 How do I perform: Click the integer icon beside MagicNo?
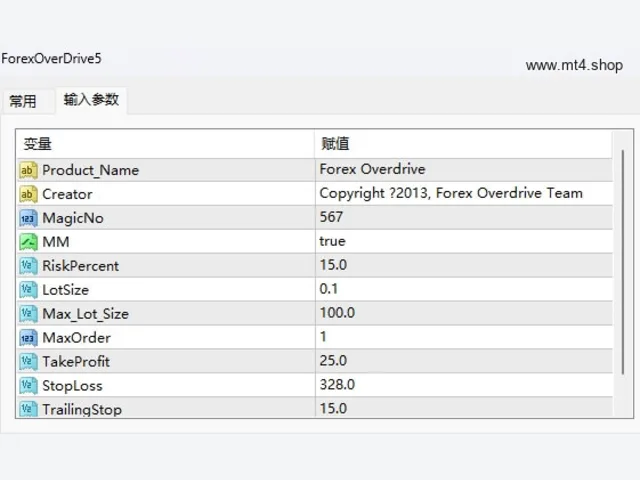(28, 218)
